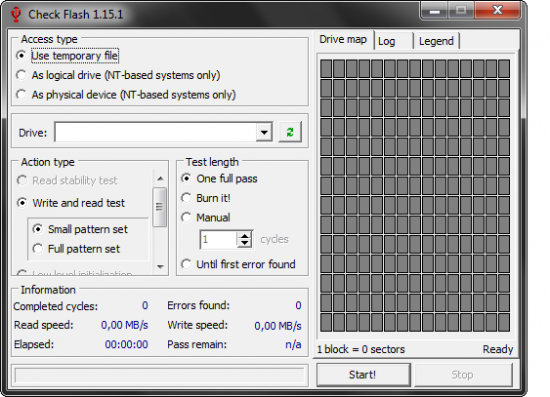Viewport: 550px width, 397px height.
Task: Click the Completed cycles label
Action: pos(55,306)
